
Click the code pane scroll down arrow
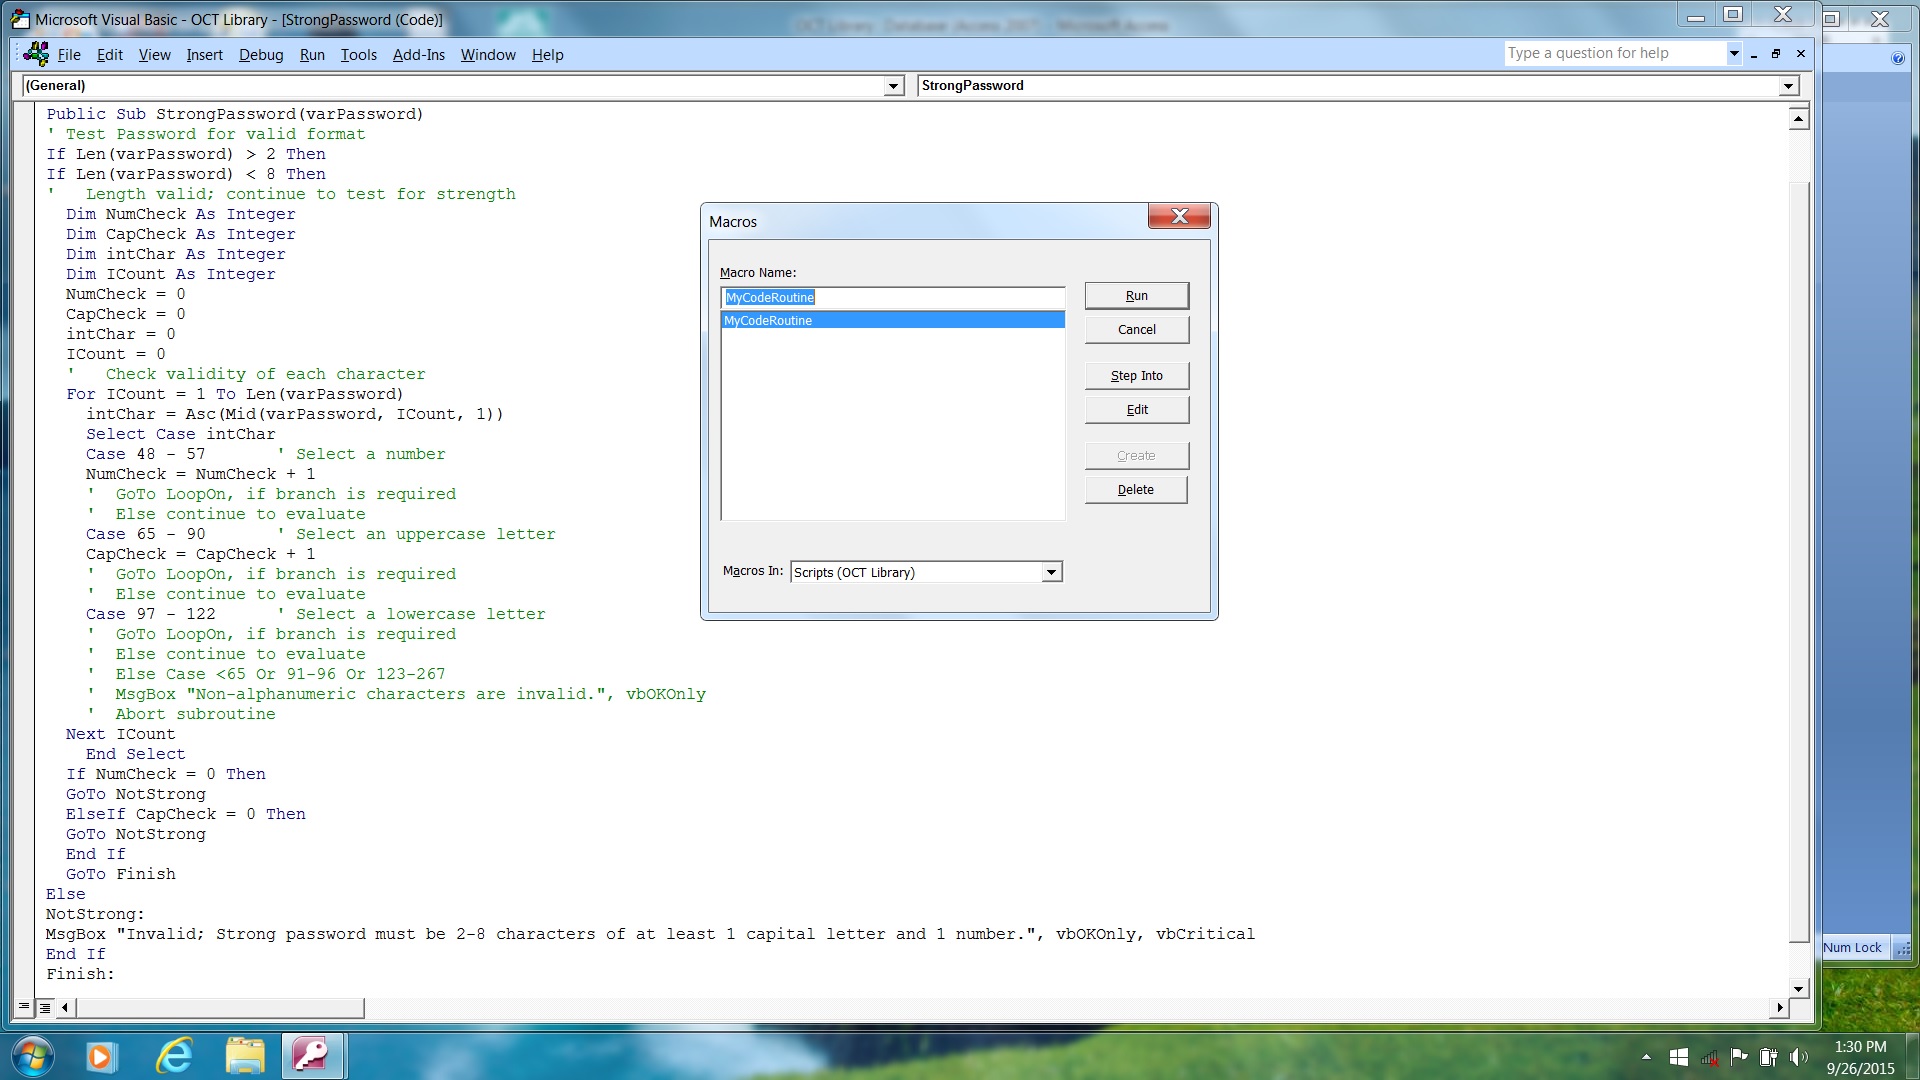(x=1798, y=988)
